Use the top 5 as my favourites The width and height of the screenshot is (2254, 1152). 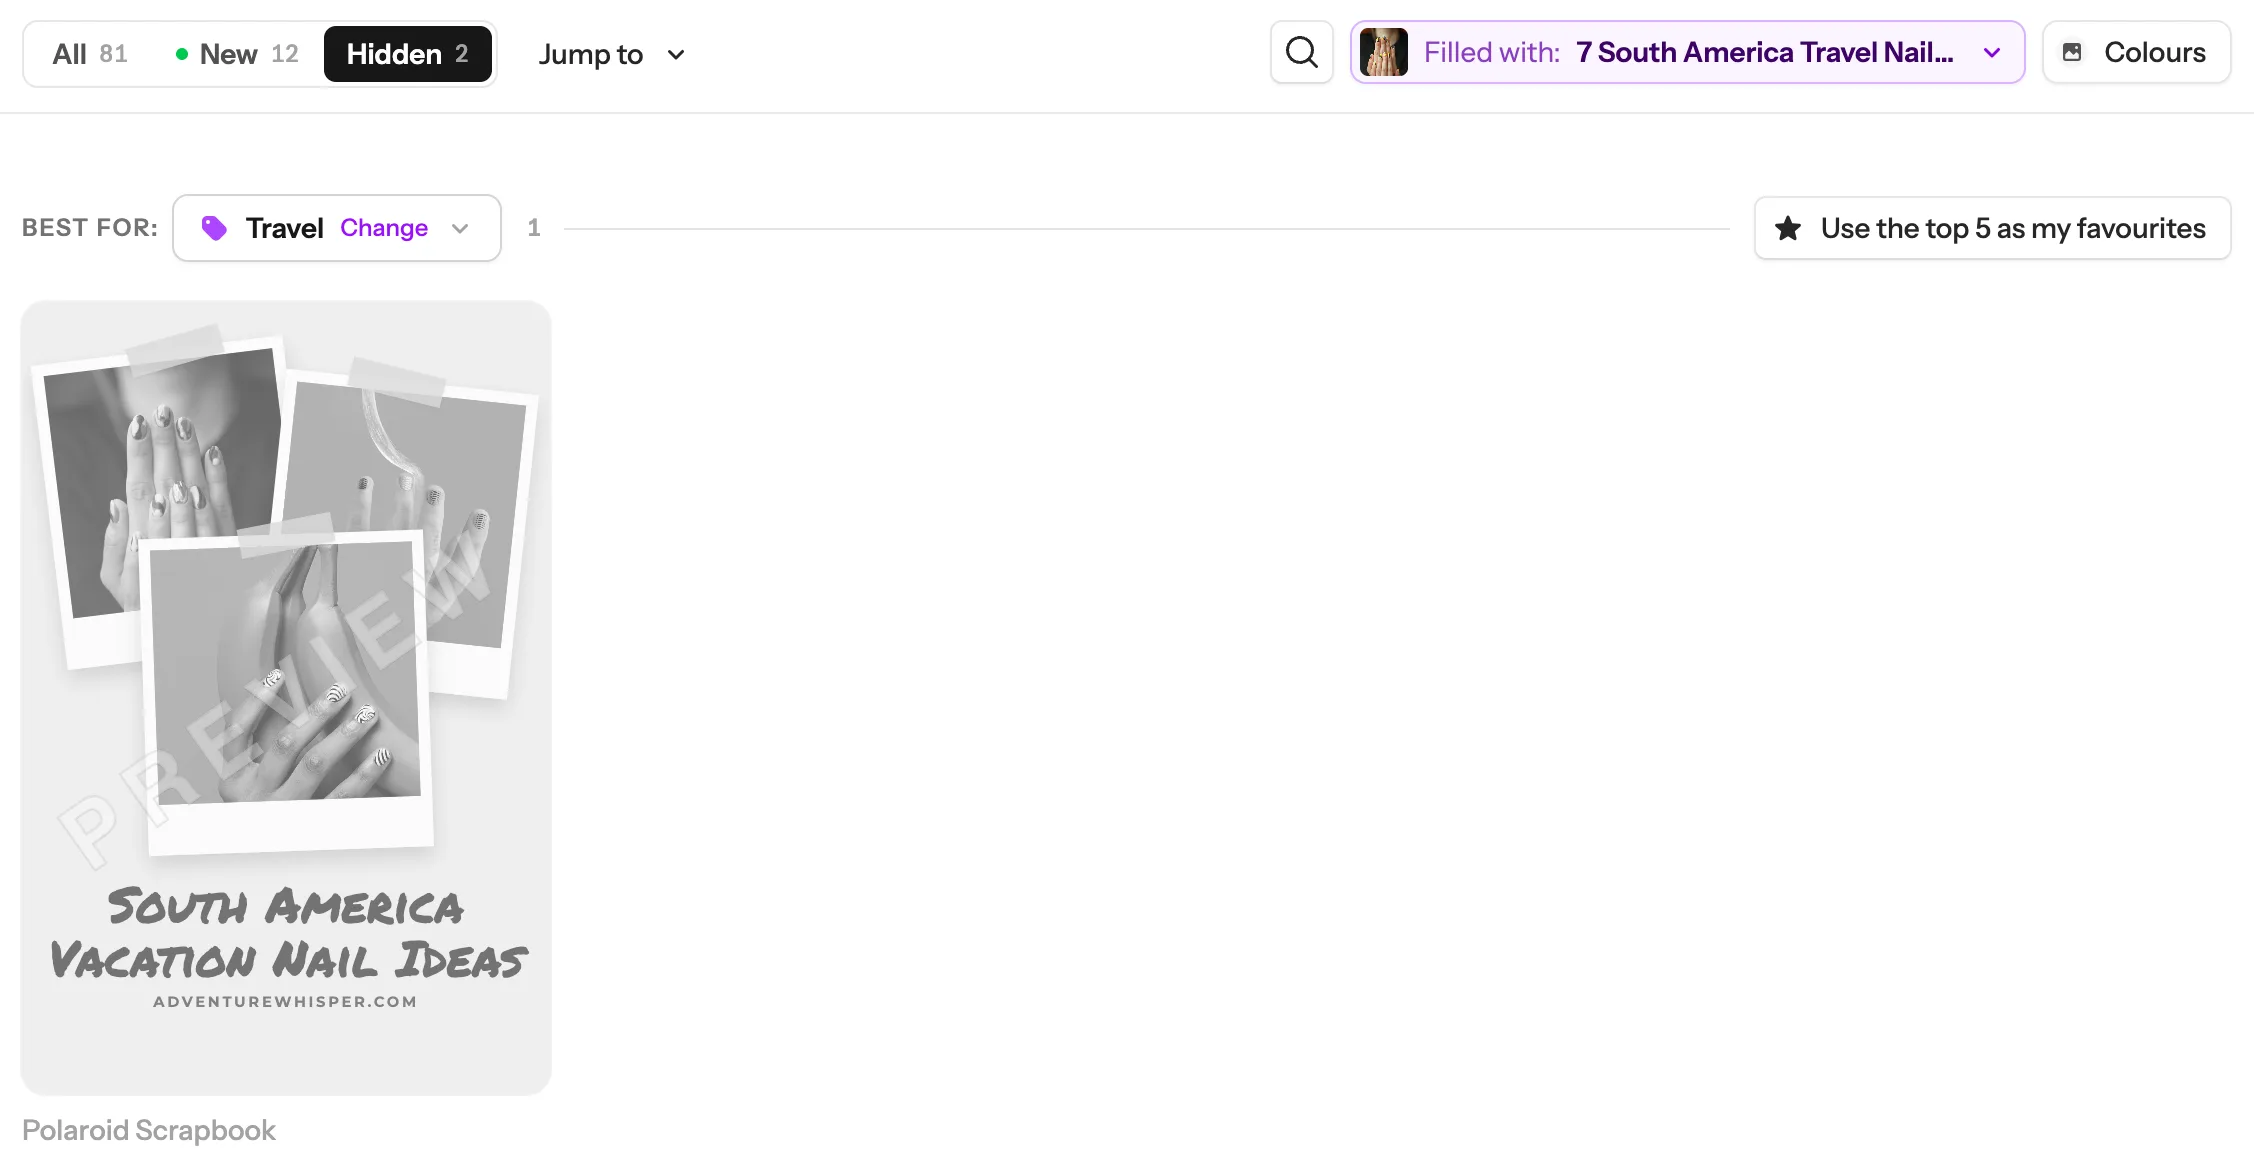tap(1992, 228)
